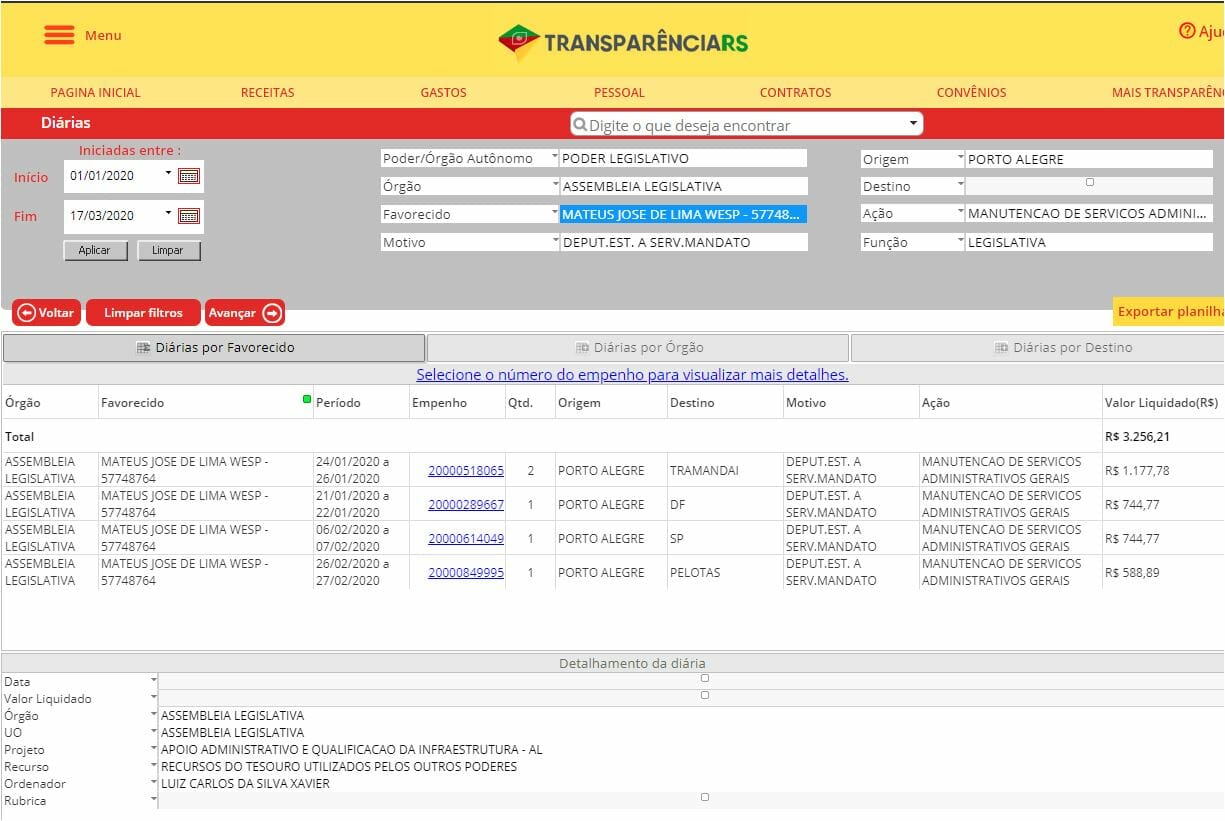Open the Fim date calendar icon
The width and height of the screenshot is (1225, 821).
[x=189, y=216]
